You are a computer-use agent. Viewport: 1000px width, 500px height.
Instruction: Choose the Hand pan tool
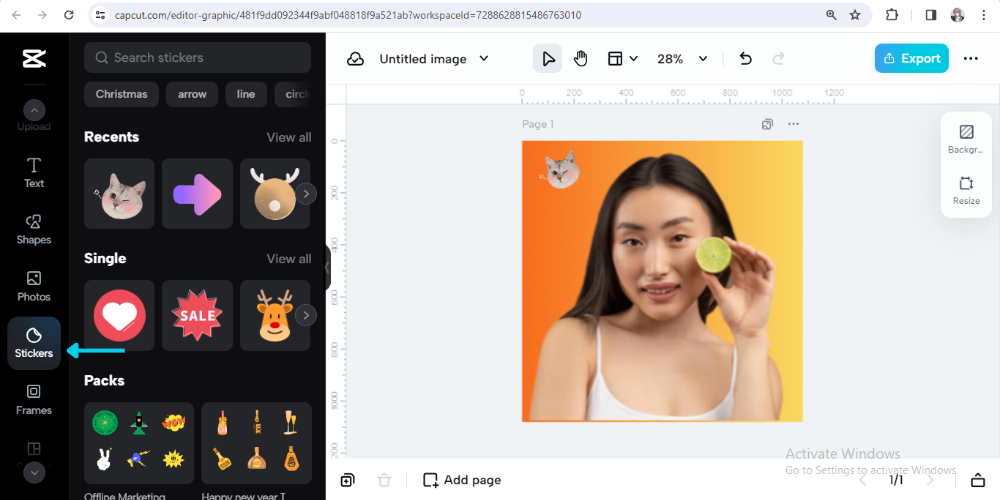[x=580, y=59]
